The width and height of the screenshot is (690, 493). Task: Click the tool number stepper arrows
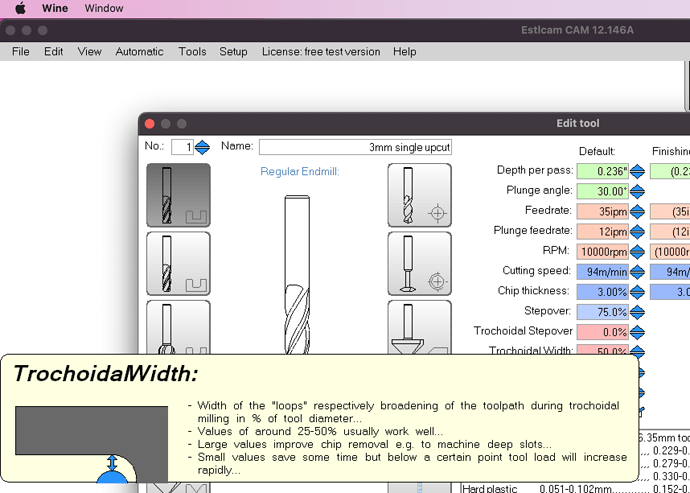(x=202, y=147)
